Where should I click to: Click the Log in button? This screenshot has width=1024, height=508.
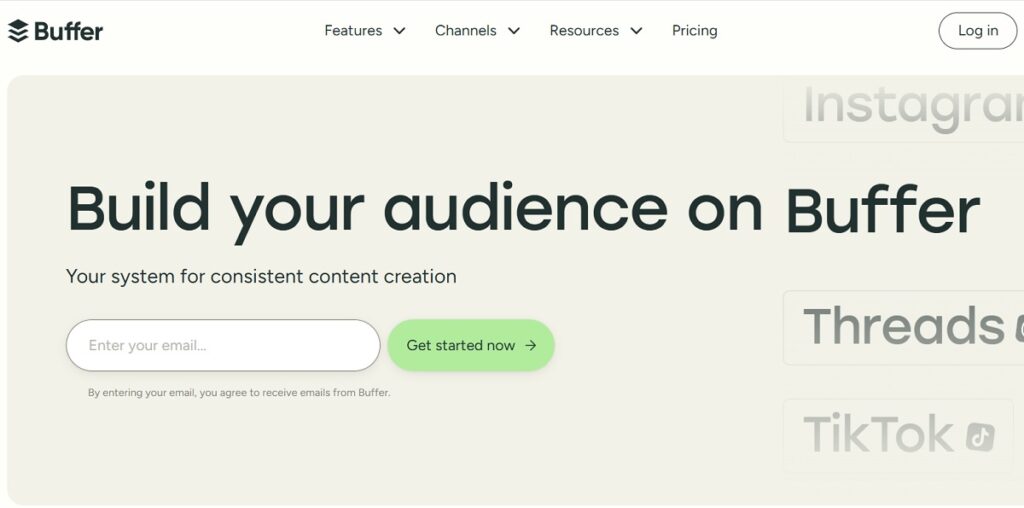978,31
